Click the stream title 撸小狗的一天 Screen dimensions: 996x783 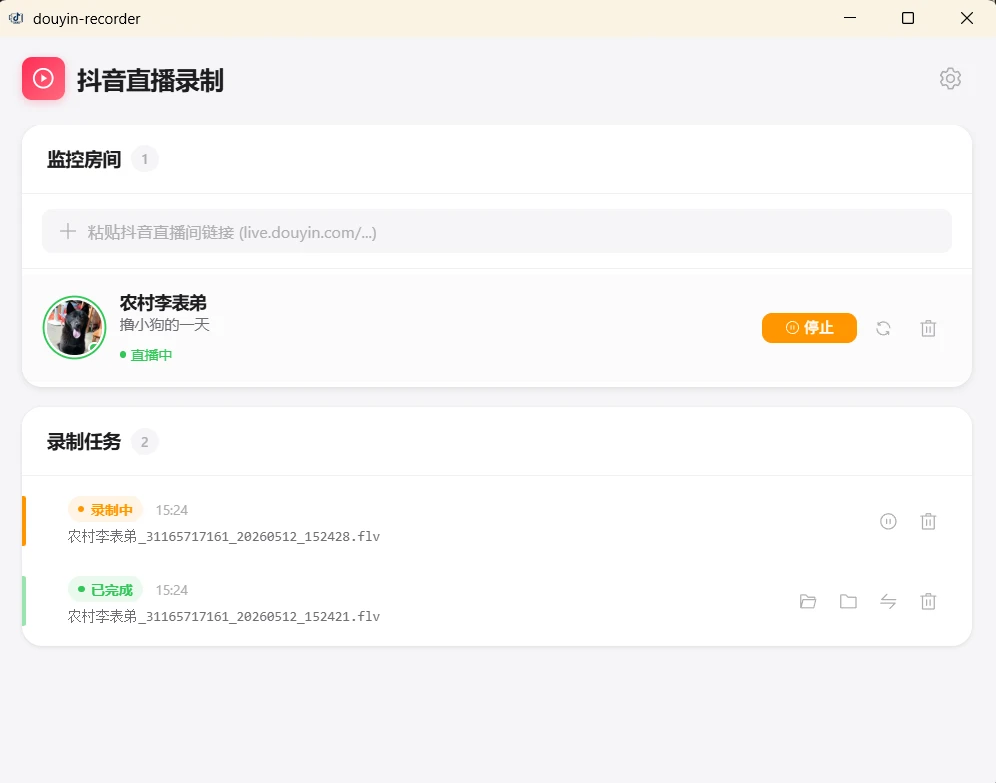(x=165, y=325)
